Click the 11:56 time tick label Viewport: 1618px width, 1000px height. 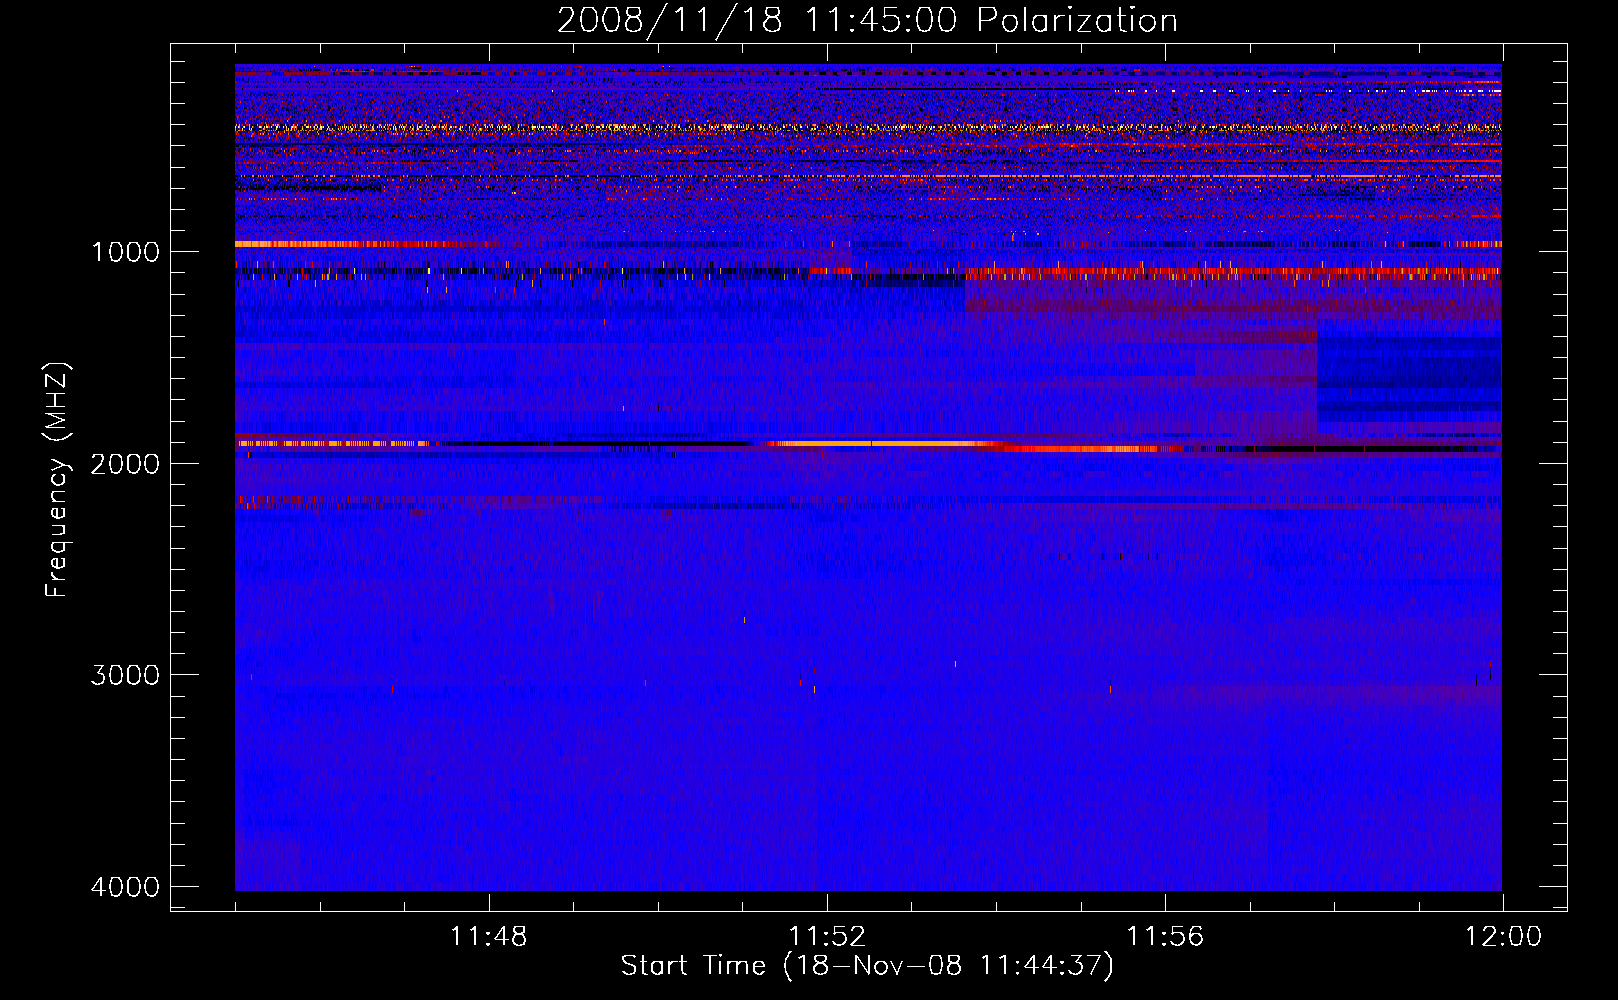[1165, 937]
